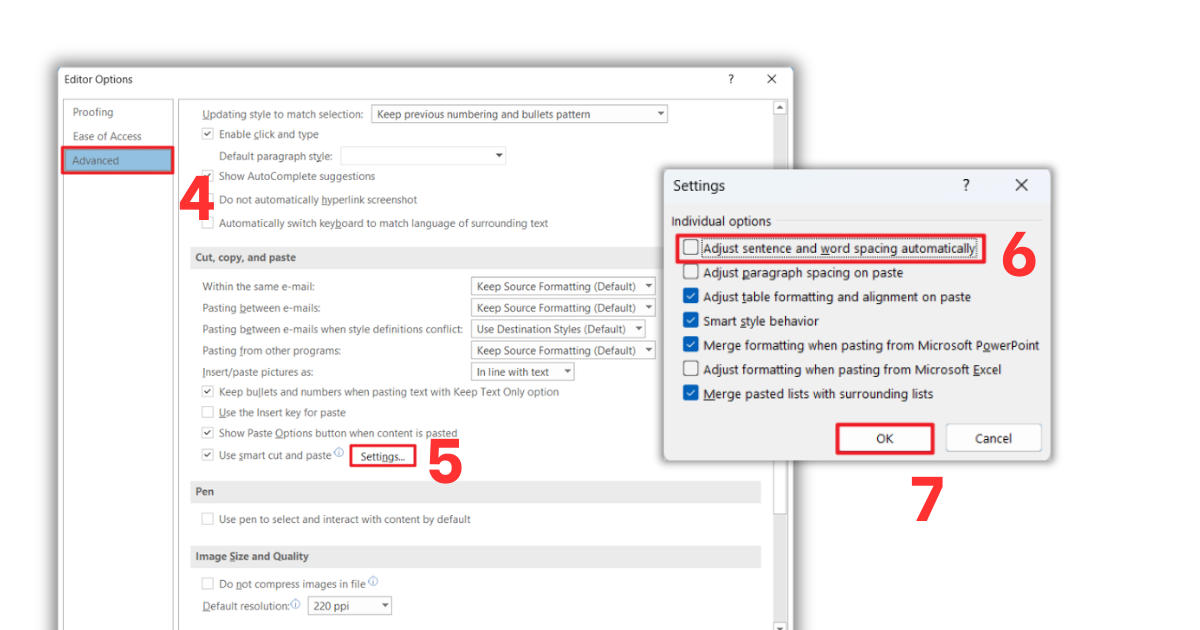
Task: Expand Insert/paste pictures as dropdown
Action: (522, 372)
